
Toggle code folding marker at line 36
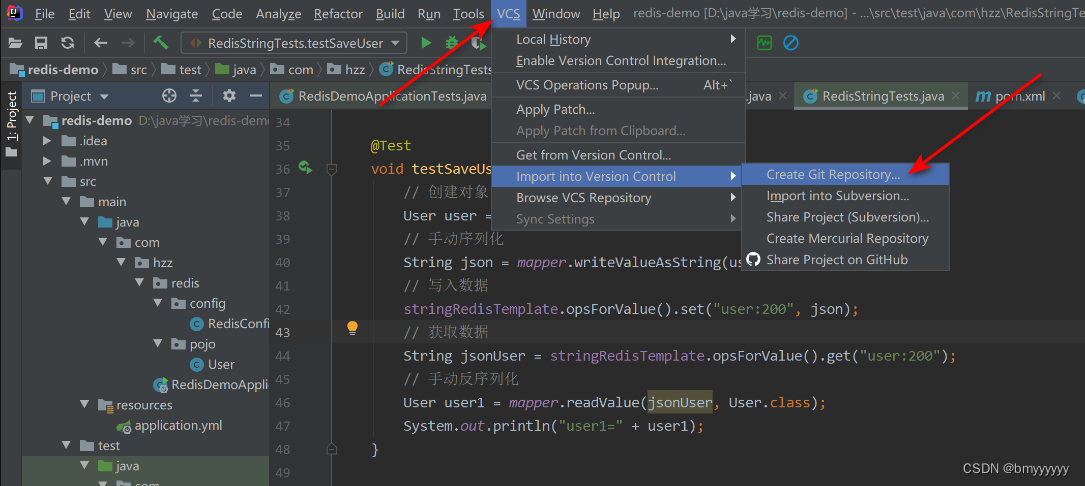point(331,168)
